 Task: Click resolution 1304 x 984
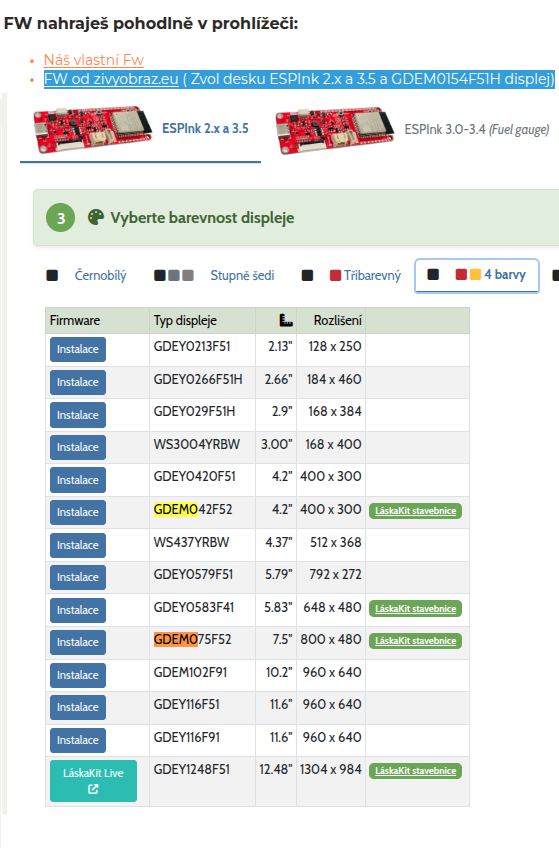pyautogui.click(x=331, y=770)
